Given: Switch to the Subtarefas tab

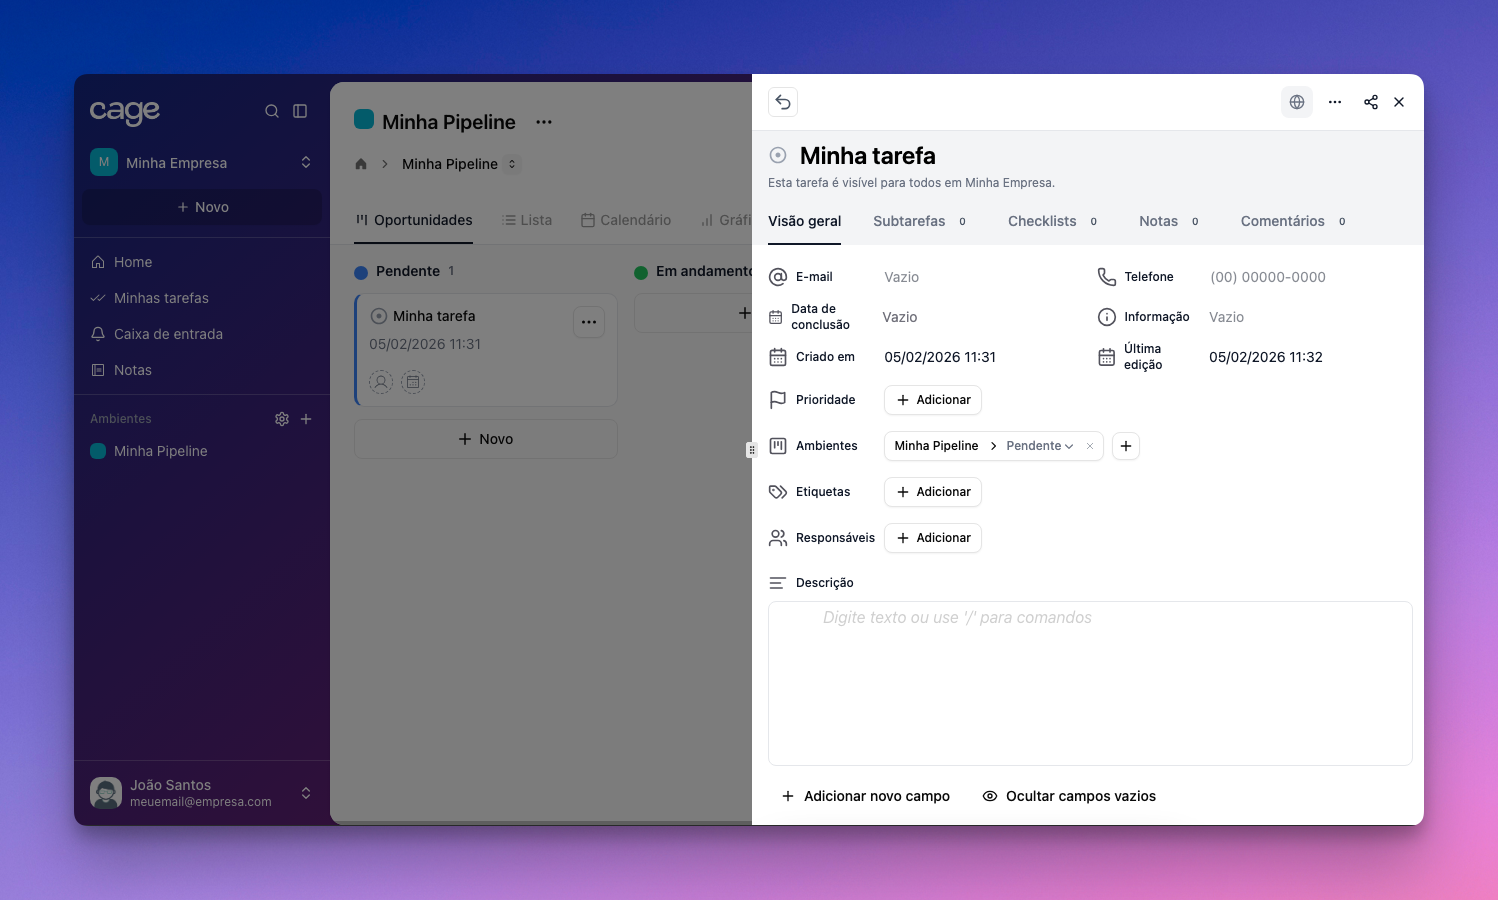Looking at the screenshot, I should point(909,221).
